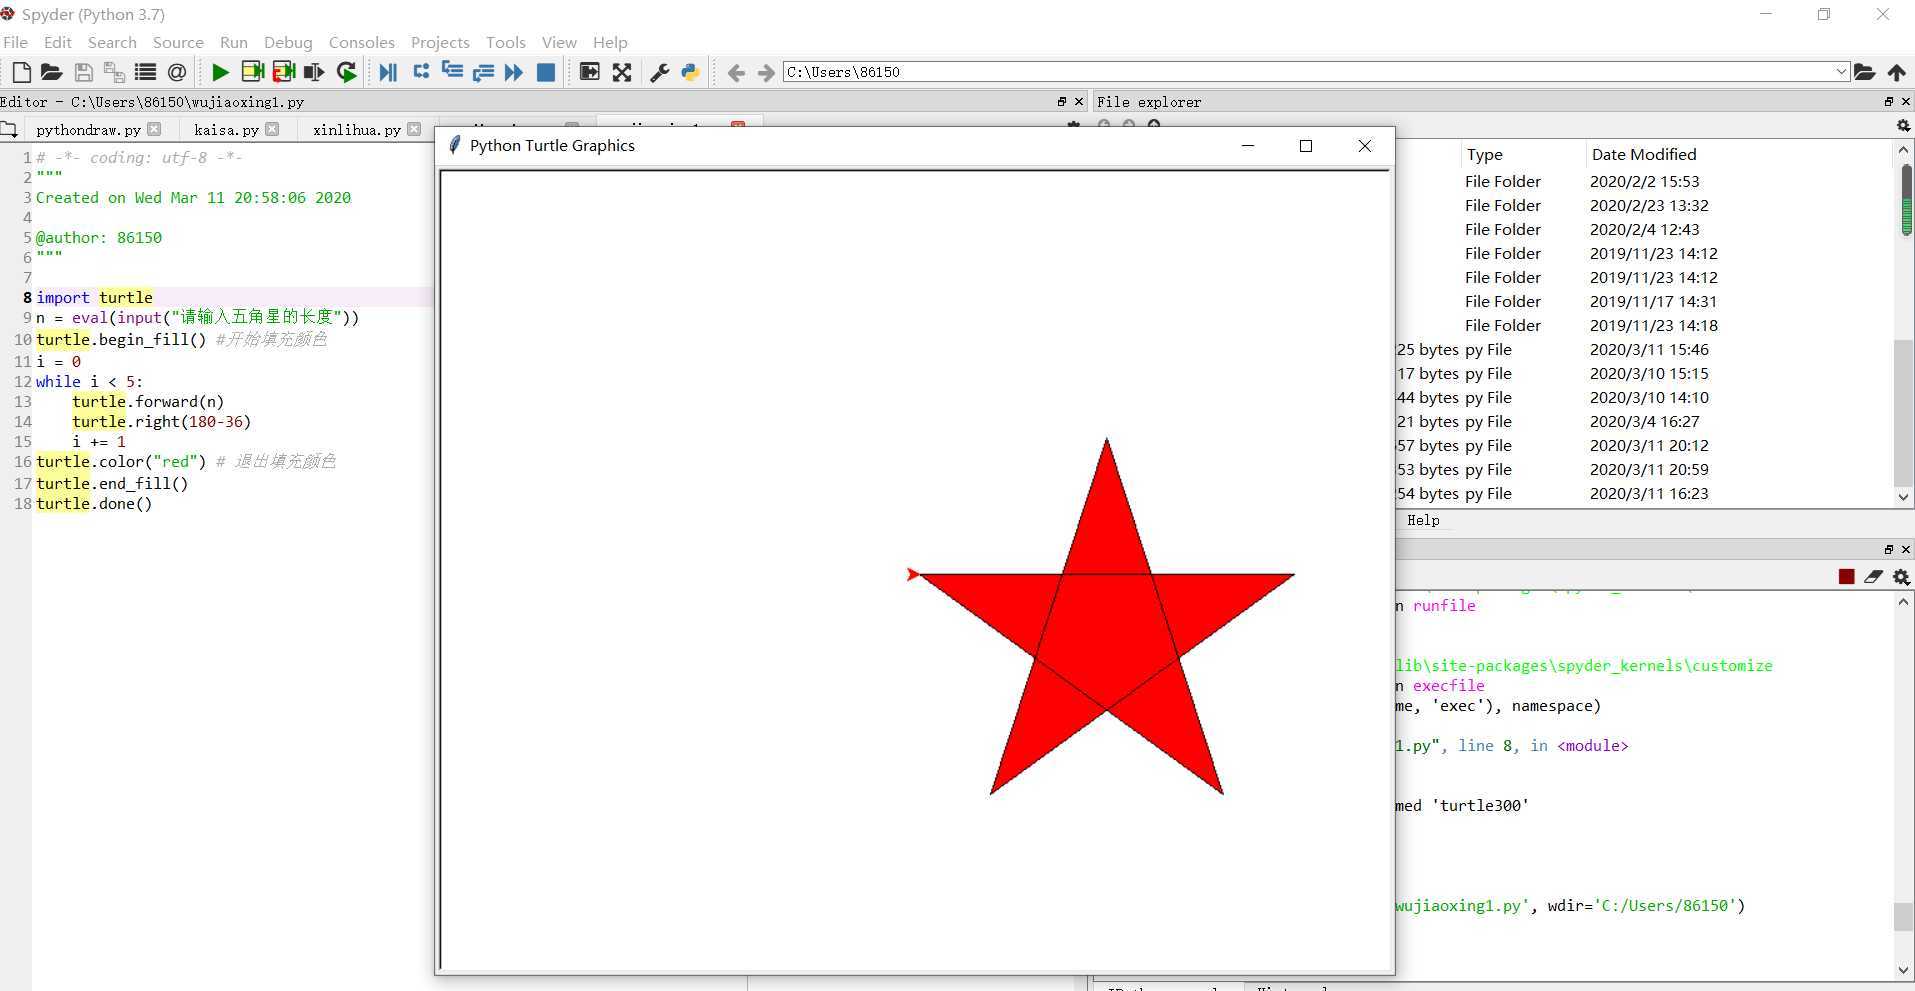Screen dimensions: 1915x991
Task: Go forward with right arrow icon
Action: click(x=766, y=73)
